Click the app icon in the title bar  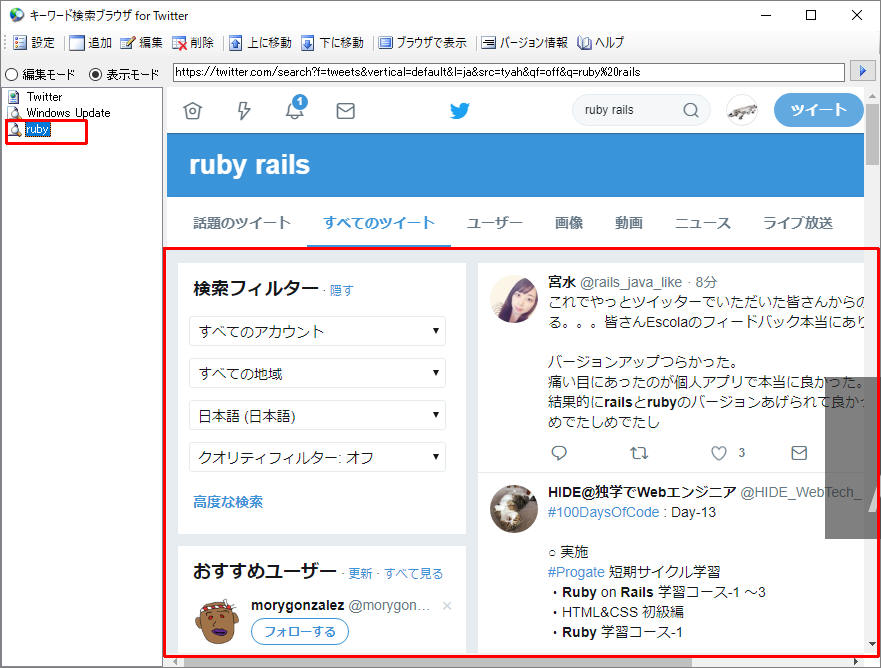16,15
